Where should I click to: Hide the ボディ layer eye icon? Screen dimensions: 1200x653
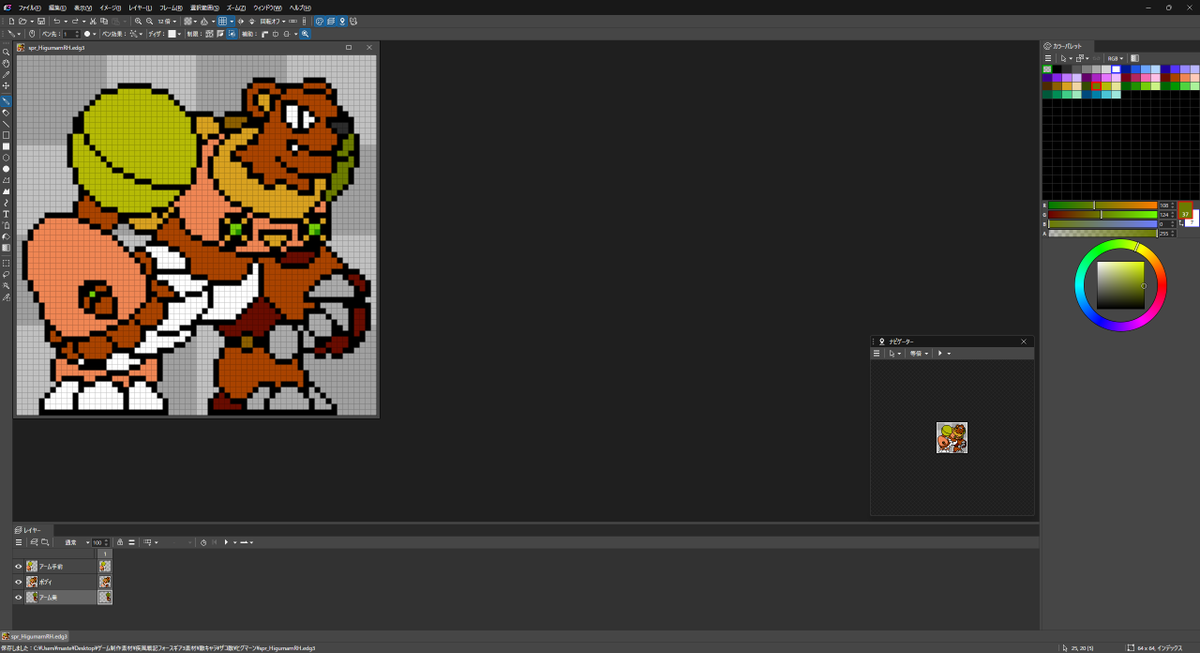coord(18,582)
